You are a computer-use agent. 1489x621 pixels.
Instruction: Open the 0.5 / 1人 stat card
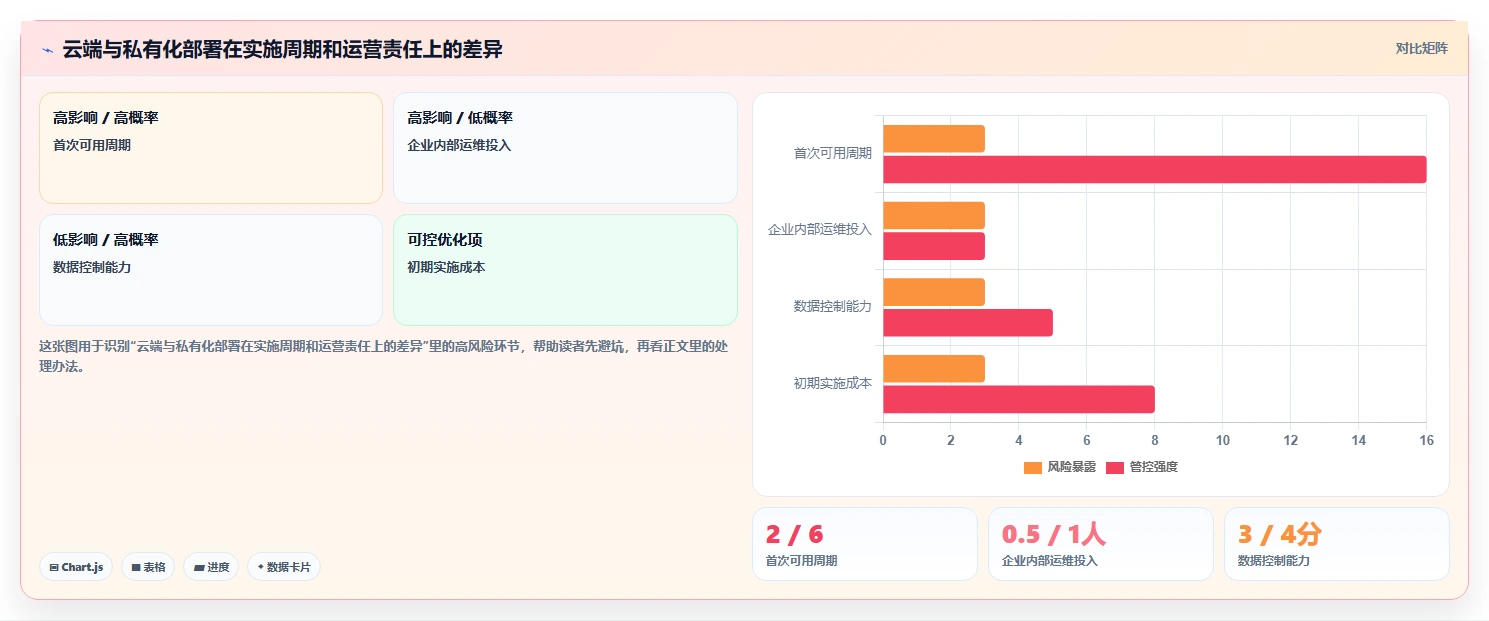1101,544
